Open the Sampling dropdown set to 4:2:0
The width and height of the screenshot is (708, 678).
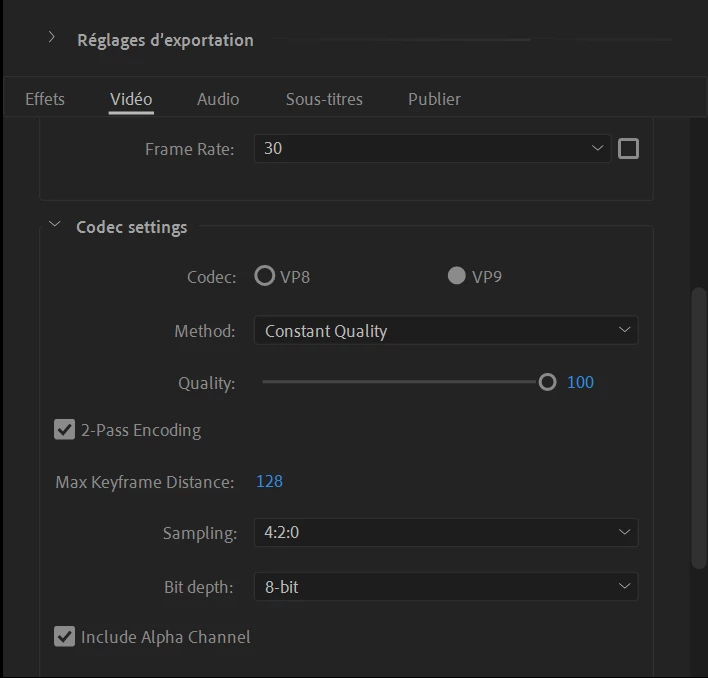click(445, 533)
